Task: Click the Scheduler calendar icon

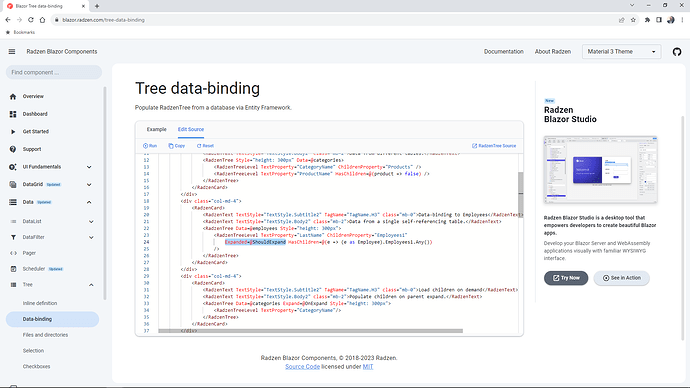Action: coord(13,269)
